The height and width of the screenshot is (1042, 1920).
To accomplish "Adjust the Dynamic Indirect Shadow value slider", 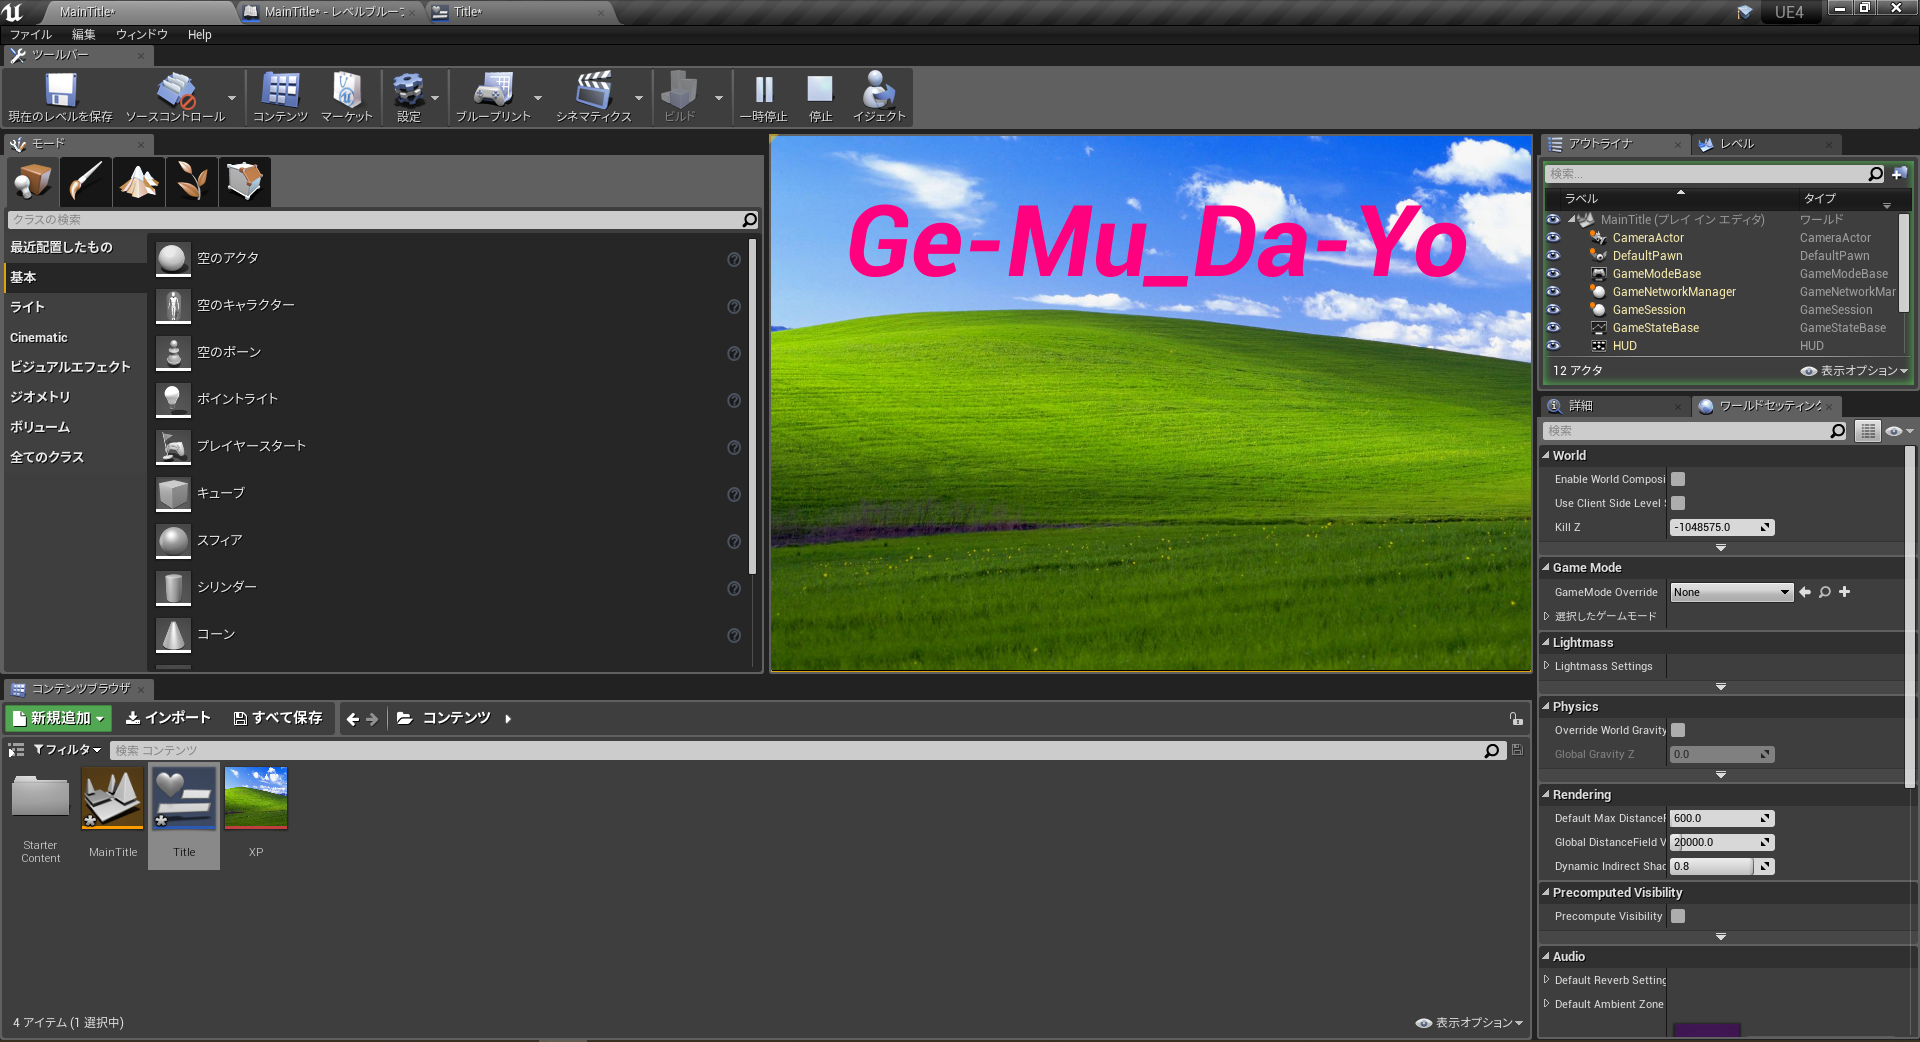I will pyautogui.click(x=1710, y=866).
